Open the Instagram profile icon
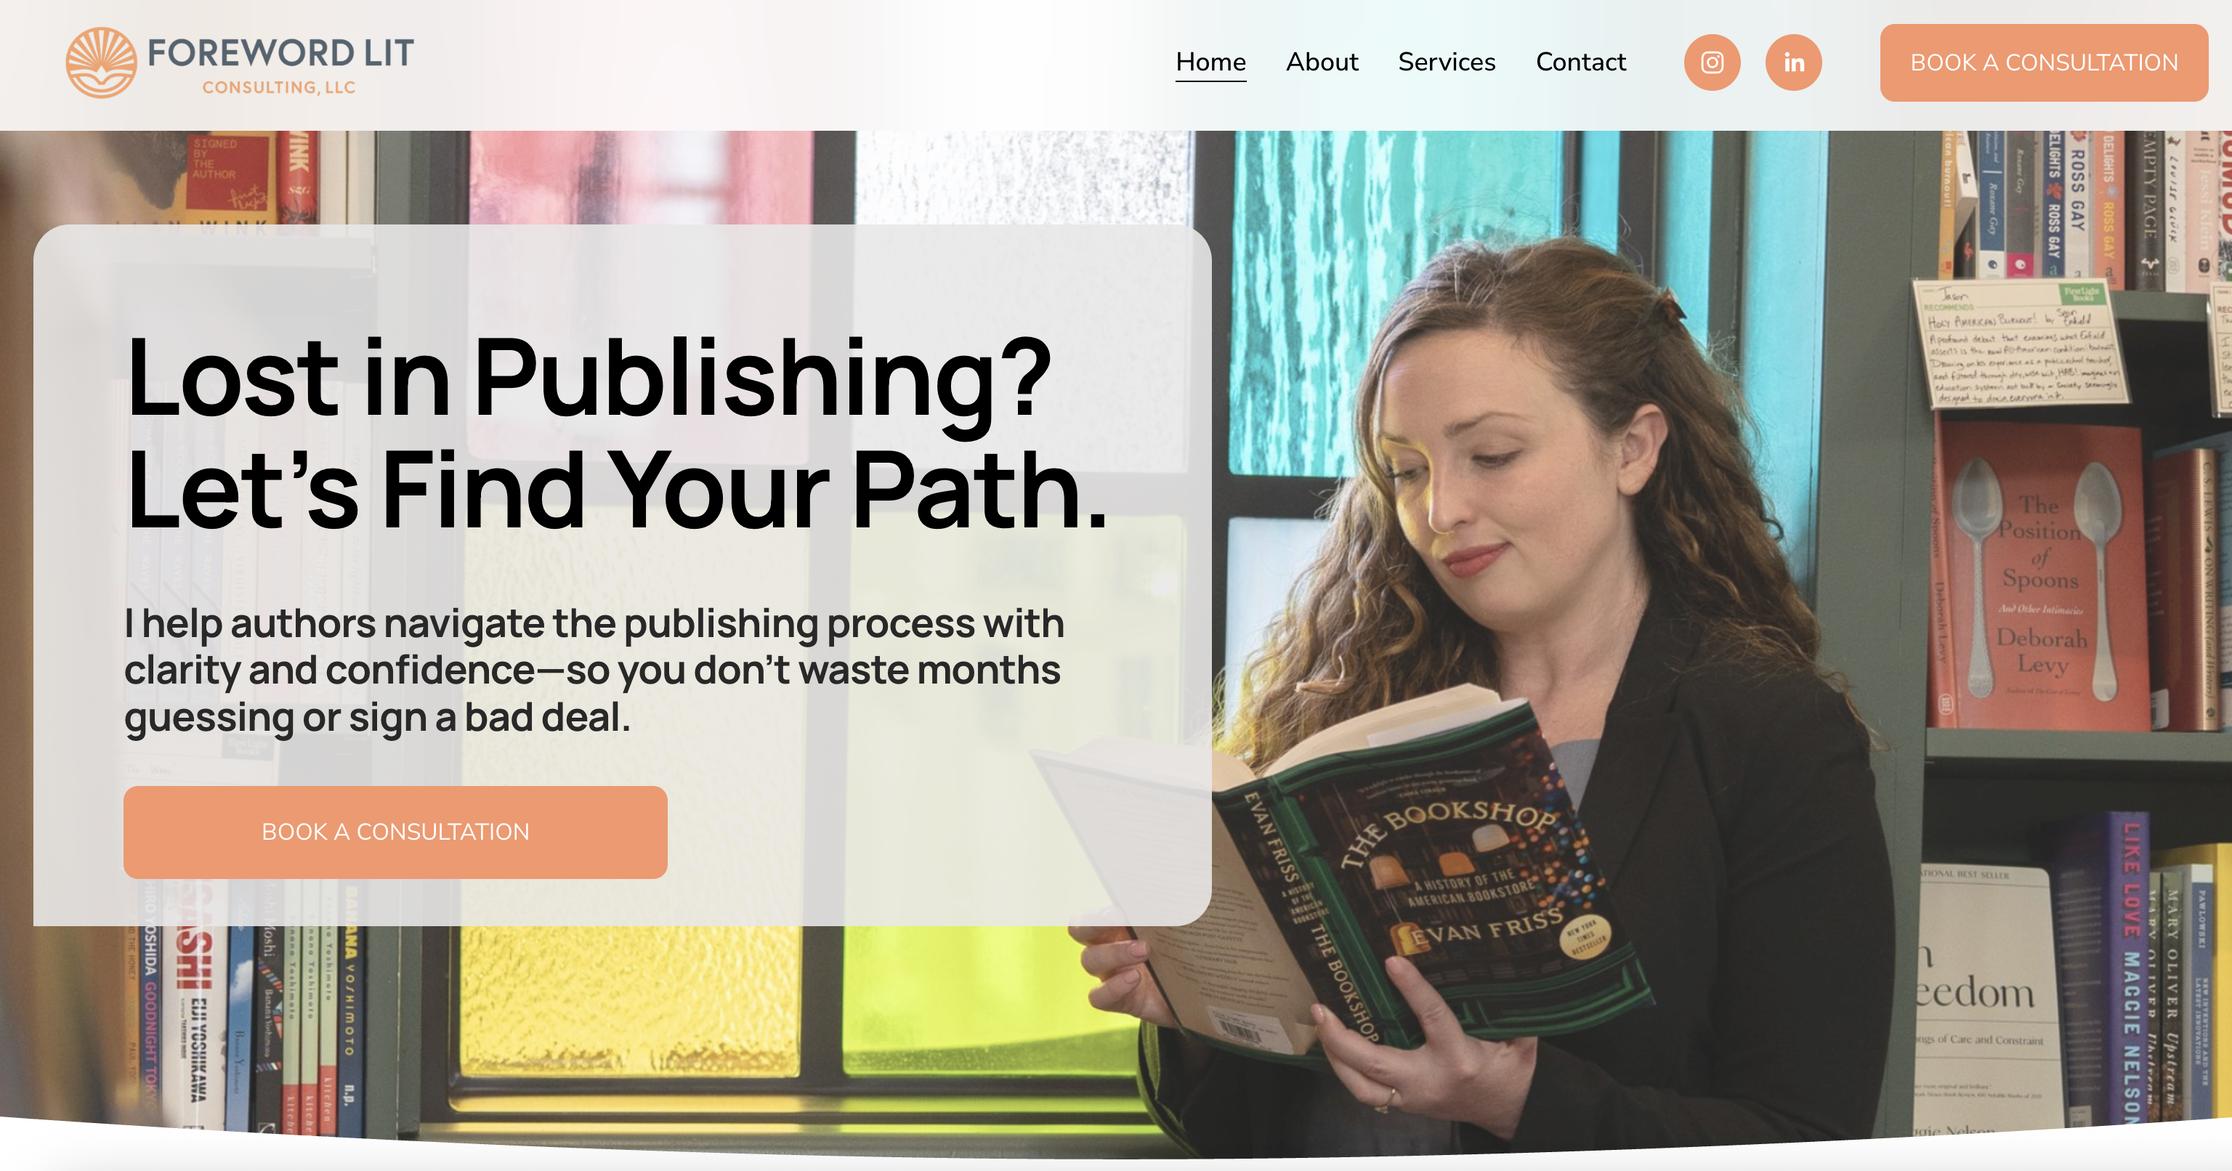Screen dimensions: 2232x1171 pos(1712,62)
